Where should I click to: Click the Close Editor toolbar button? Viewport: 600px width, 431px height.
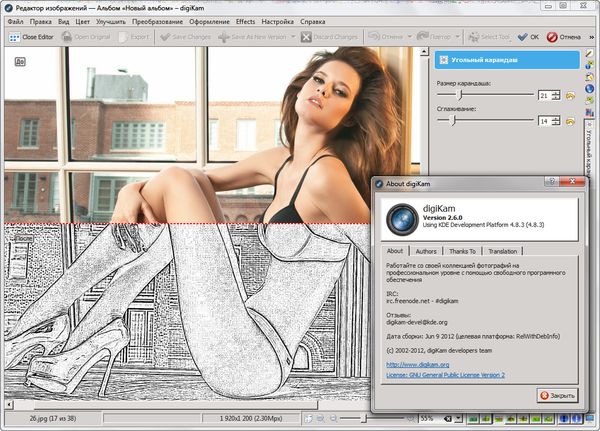click(31, 37)
